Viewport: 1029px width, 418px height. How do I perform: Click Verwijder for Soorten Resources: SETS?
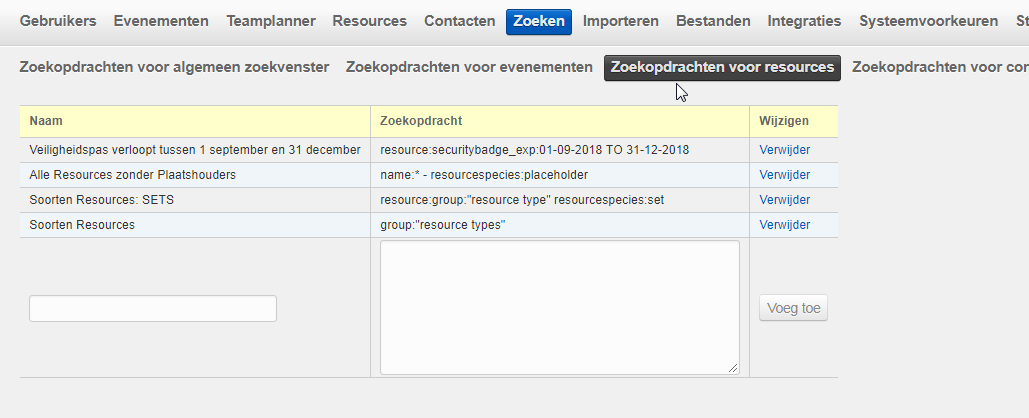point(784,200)
